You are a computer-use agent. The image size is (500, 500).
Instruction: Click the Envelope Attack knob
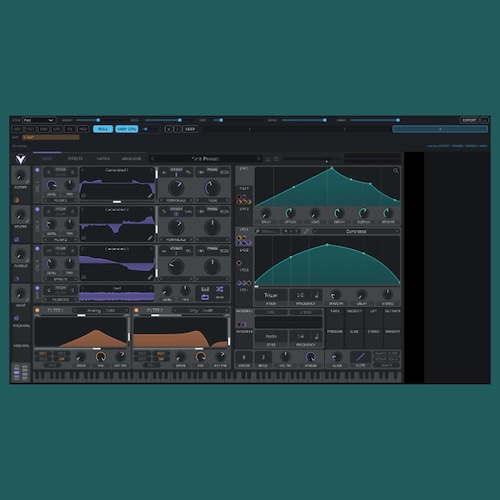click(290, 213)
